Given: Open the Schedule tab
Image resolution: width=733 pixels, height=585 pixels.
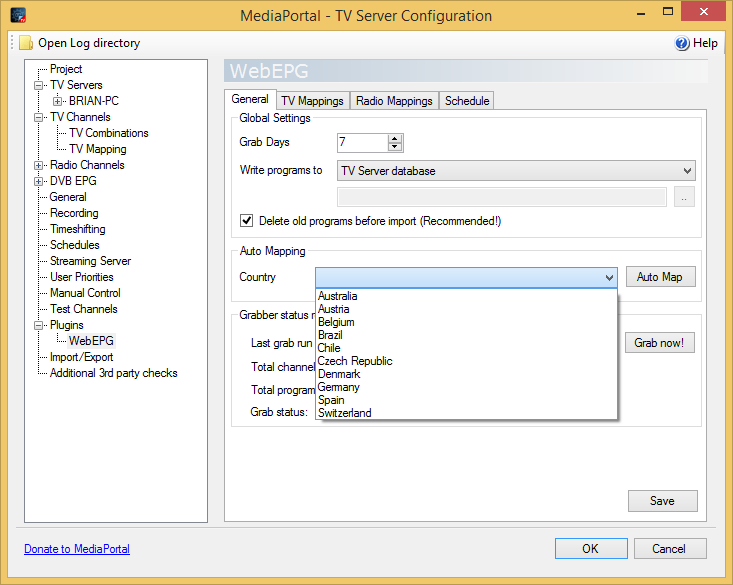Looking at the screenshot, I should click(467, 101).
